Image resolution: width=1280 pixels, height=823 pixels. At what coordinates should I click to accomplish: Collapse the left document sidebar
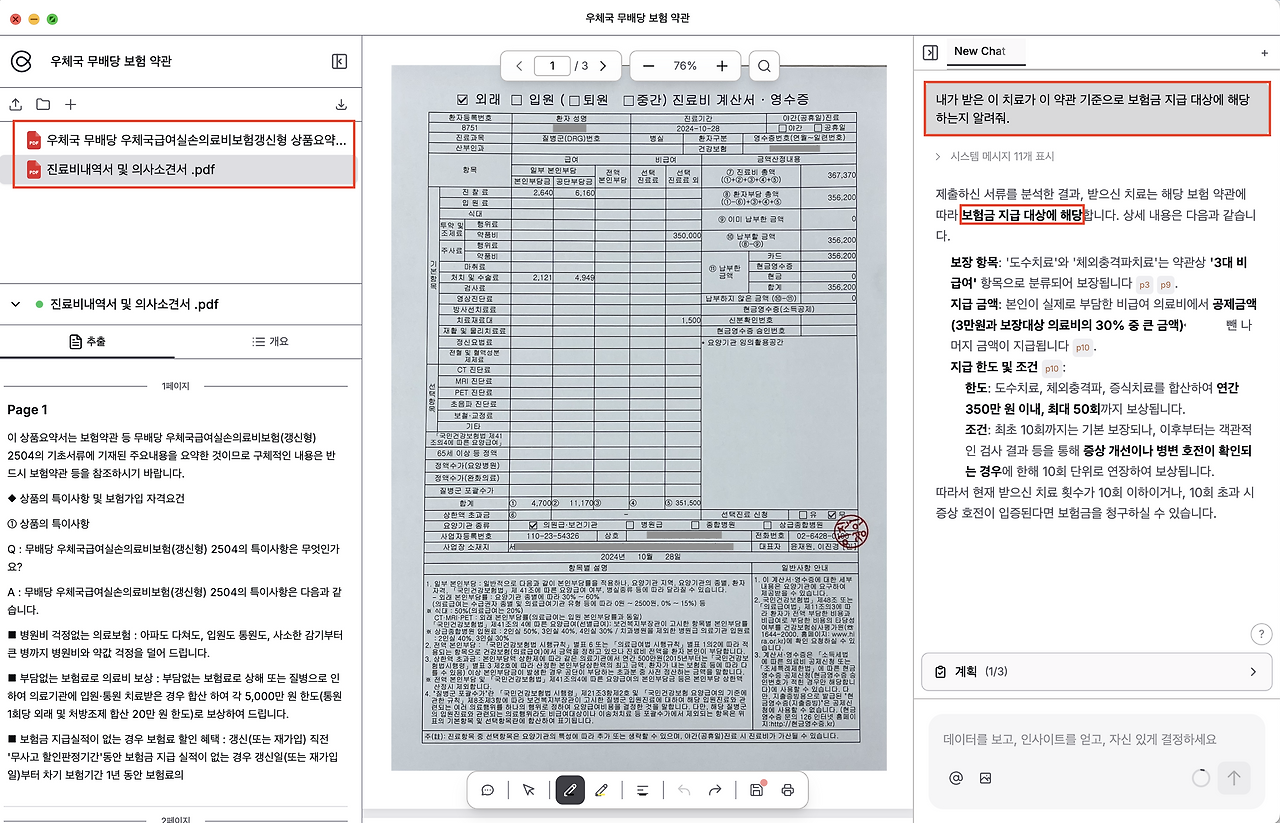pyautogui.click(x=339, y=61)
